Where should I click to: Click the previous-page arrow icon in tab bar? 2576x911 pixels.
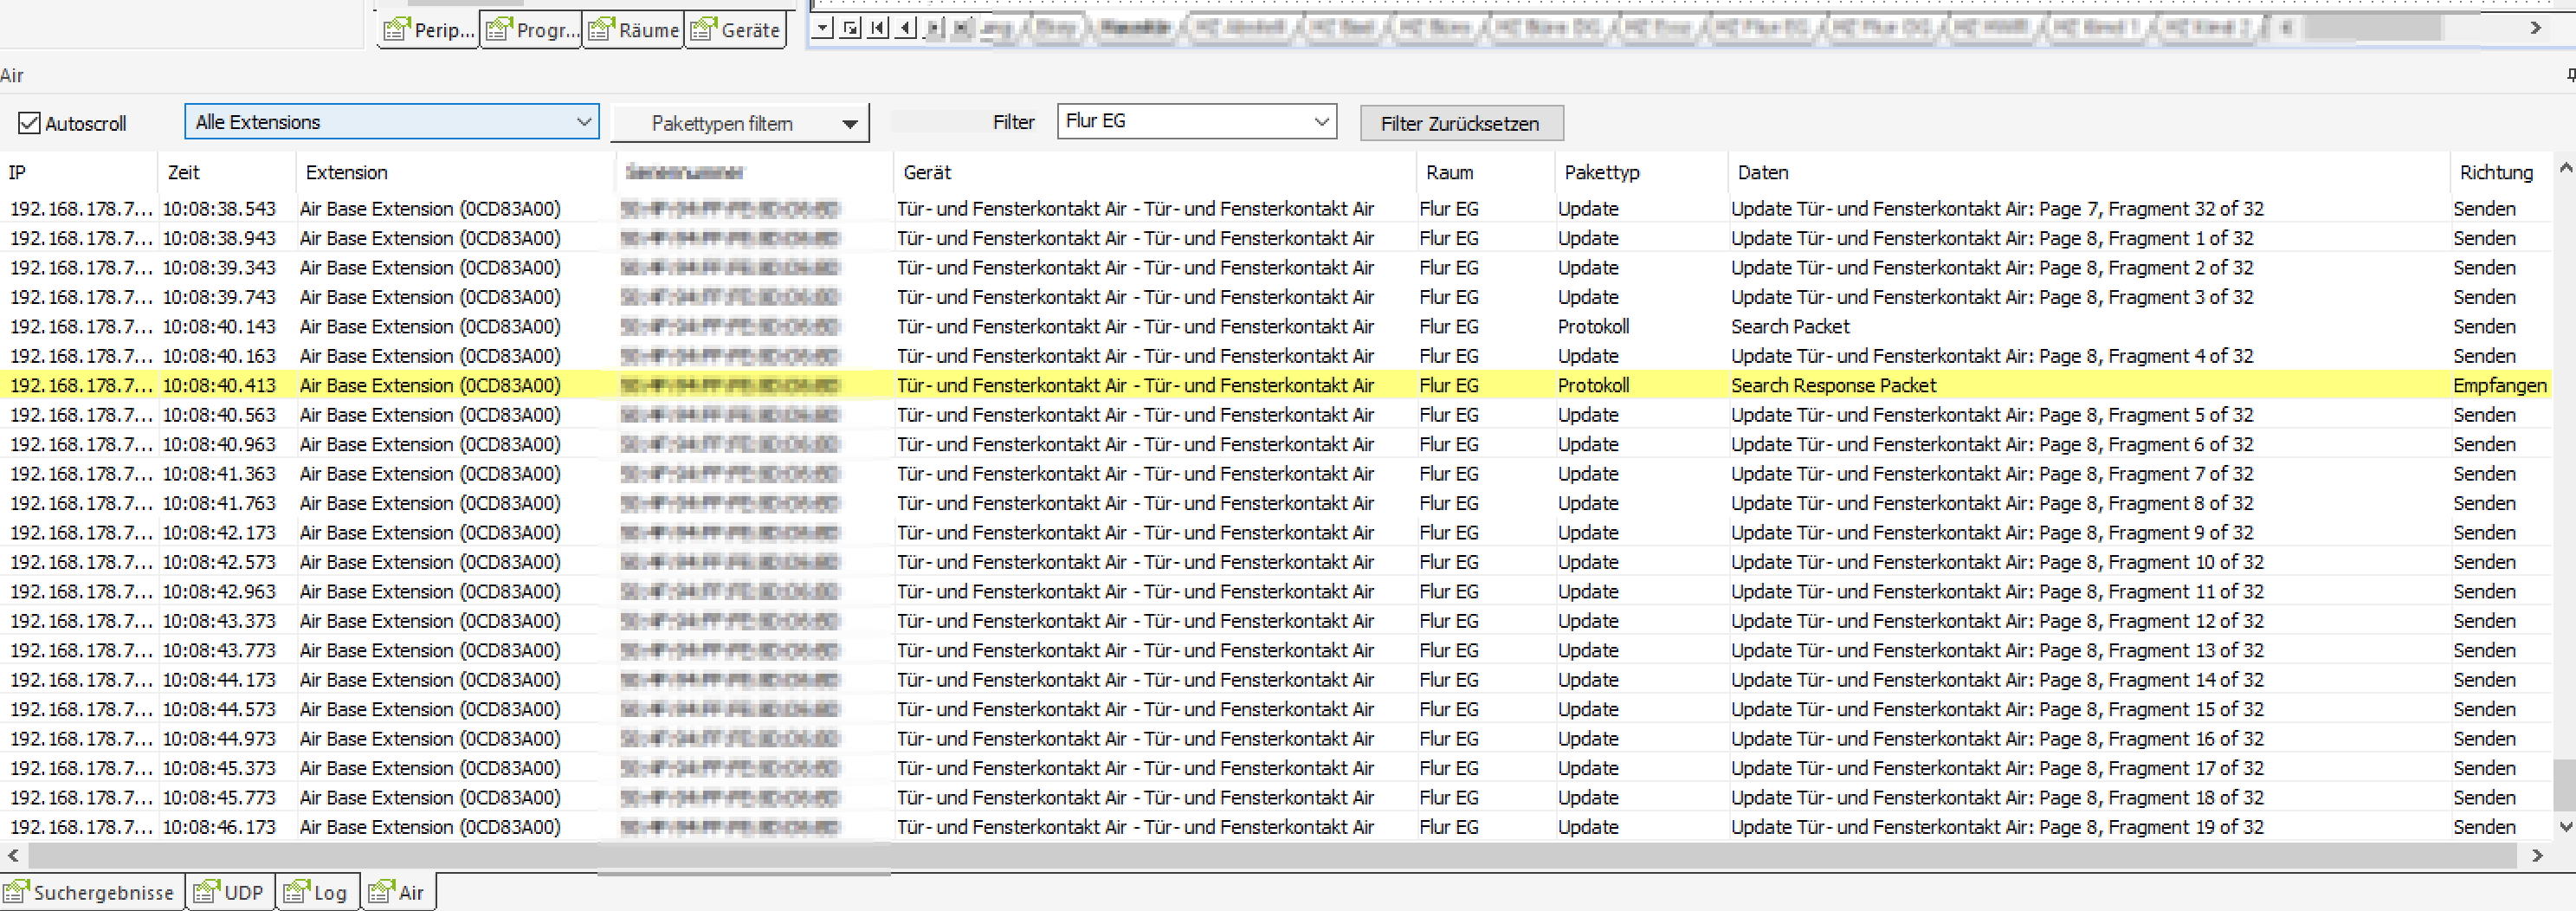tap(905, 28)
